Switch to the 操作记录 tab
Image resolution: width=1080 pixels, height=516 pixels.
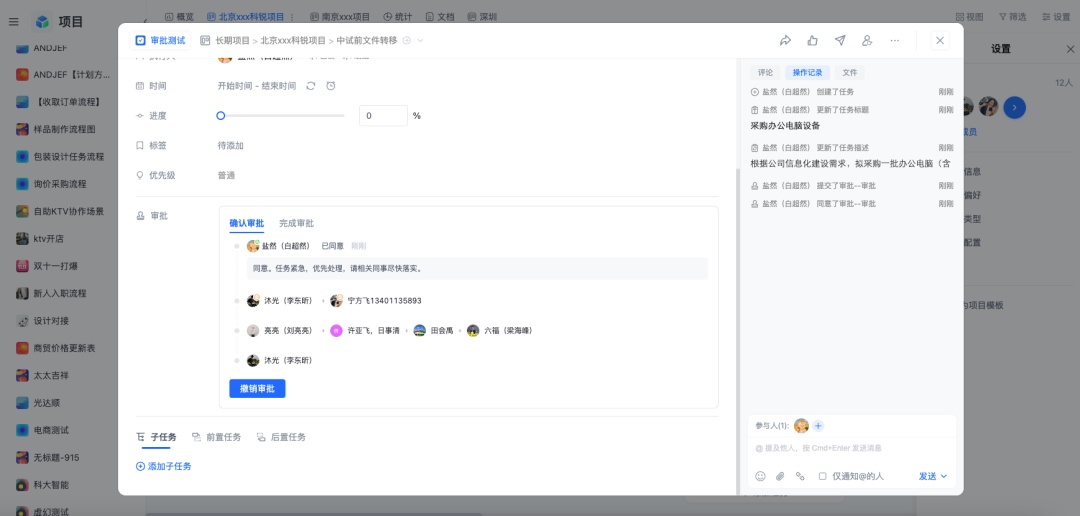point(807,72)
